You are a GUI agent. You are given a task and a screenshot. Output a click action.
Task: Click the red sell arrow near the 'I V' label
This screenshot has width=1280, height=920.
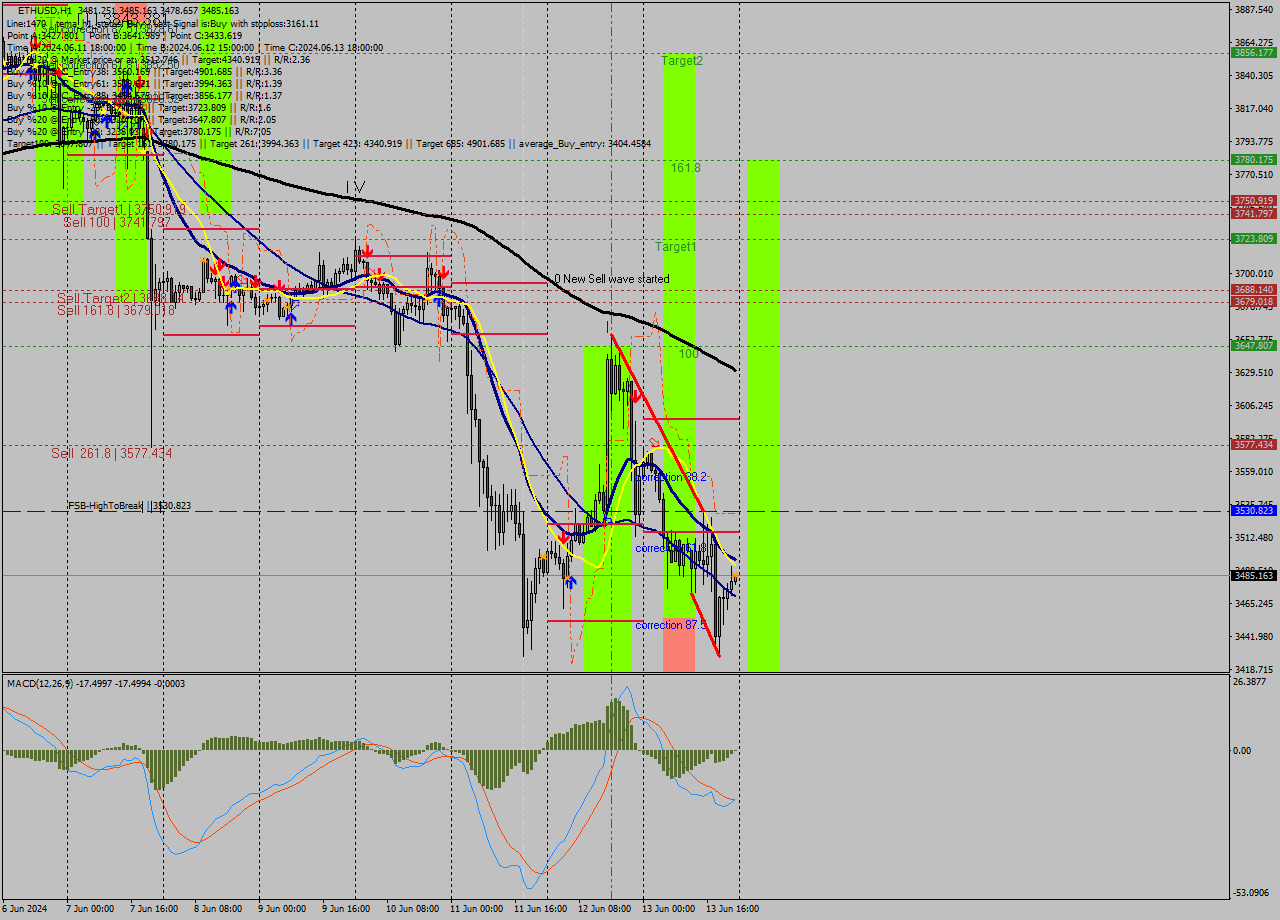tap(367, 250)
